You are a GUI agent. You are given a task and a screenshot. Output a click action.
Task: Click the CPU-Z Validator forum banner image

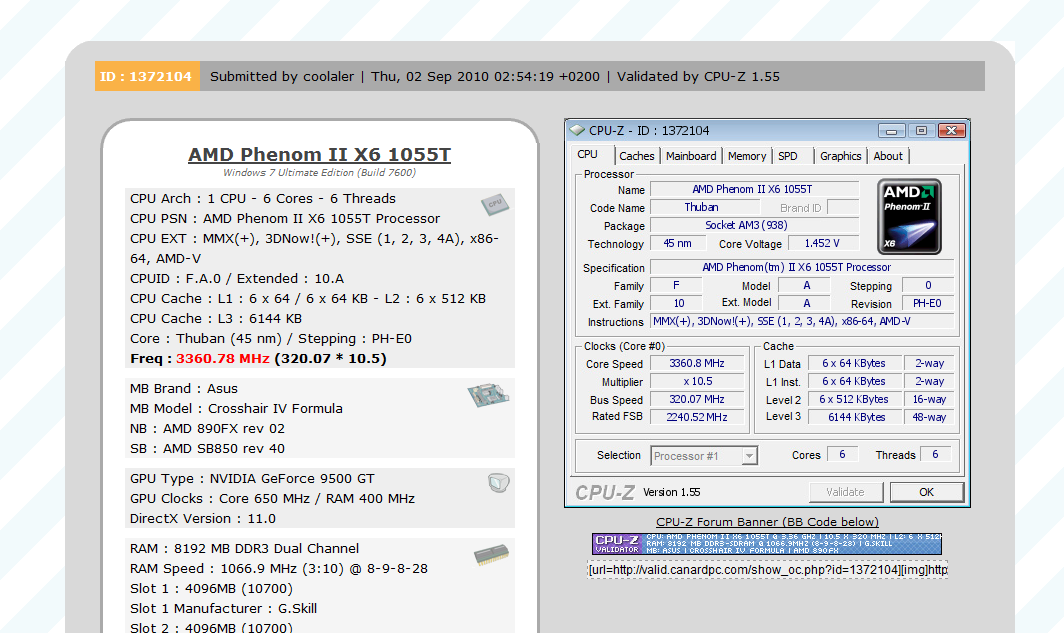coord(767,544)
